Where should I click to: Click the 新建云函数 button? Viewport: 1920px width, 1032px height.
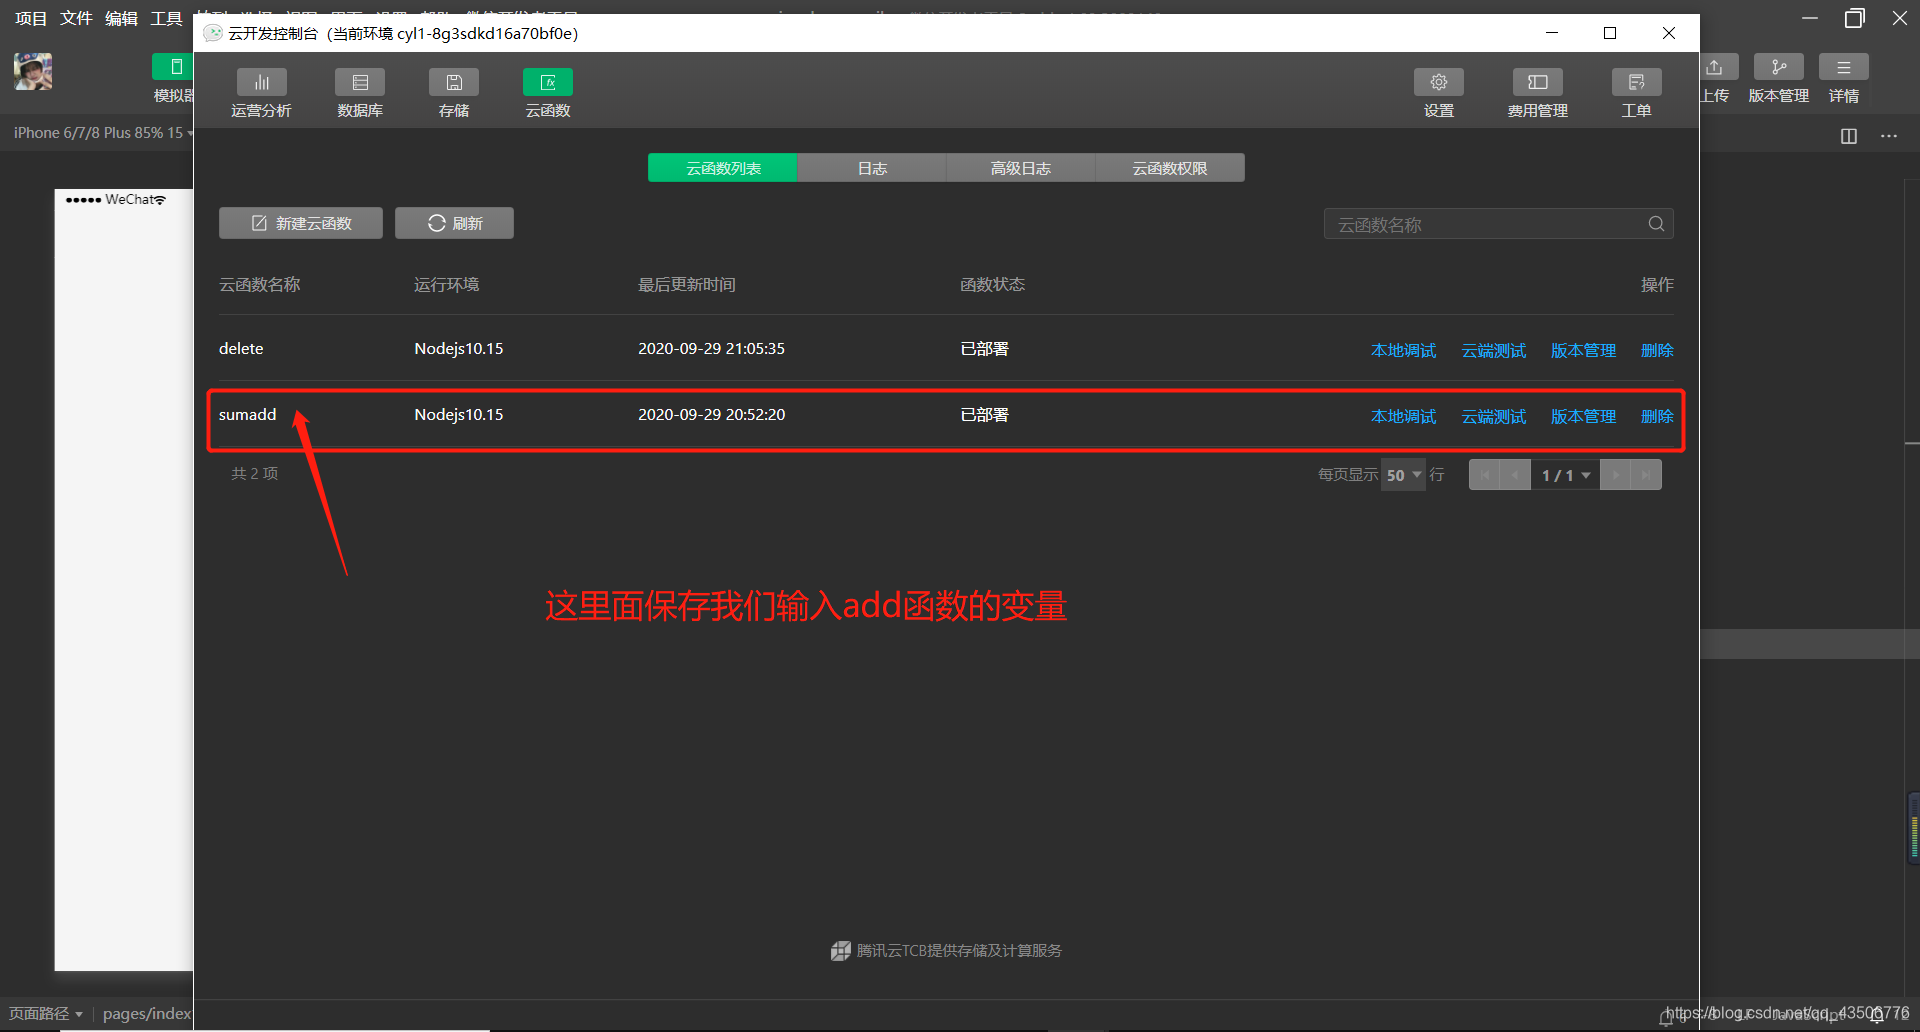click(x=300, y=222)
